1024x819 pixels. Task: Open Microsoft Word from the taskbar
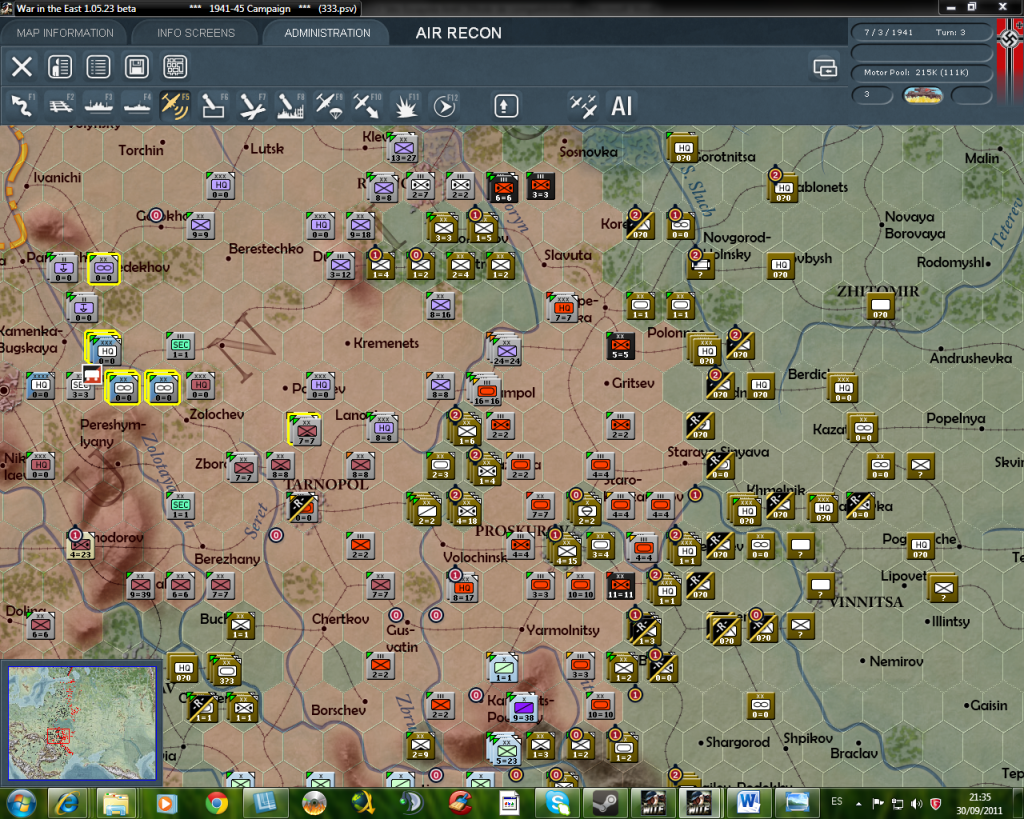coord(748,804)
